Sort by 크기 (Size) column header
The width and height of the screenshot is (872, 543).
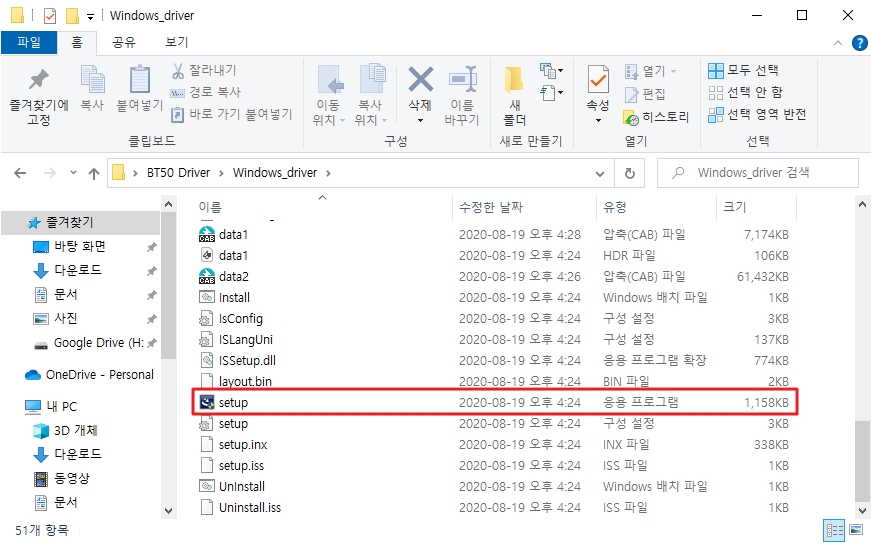734,208
